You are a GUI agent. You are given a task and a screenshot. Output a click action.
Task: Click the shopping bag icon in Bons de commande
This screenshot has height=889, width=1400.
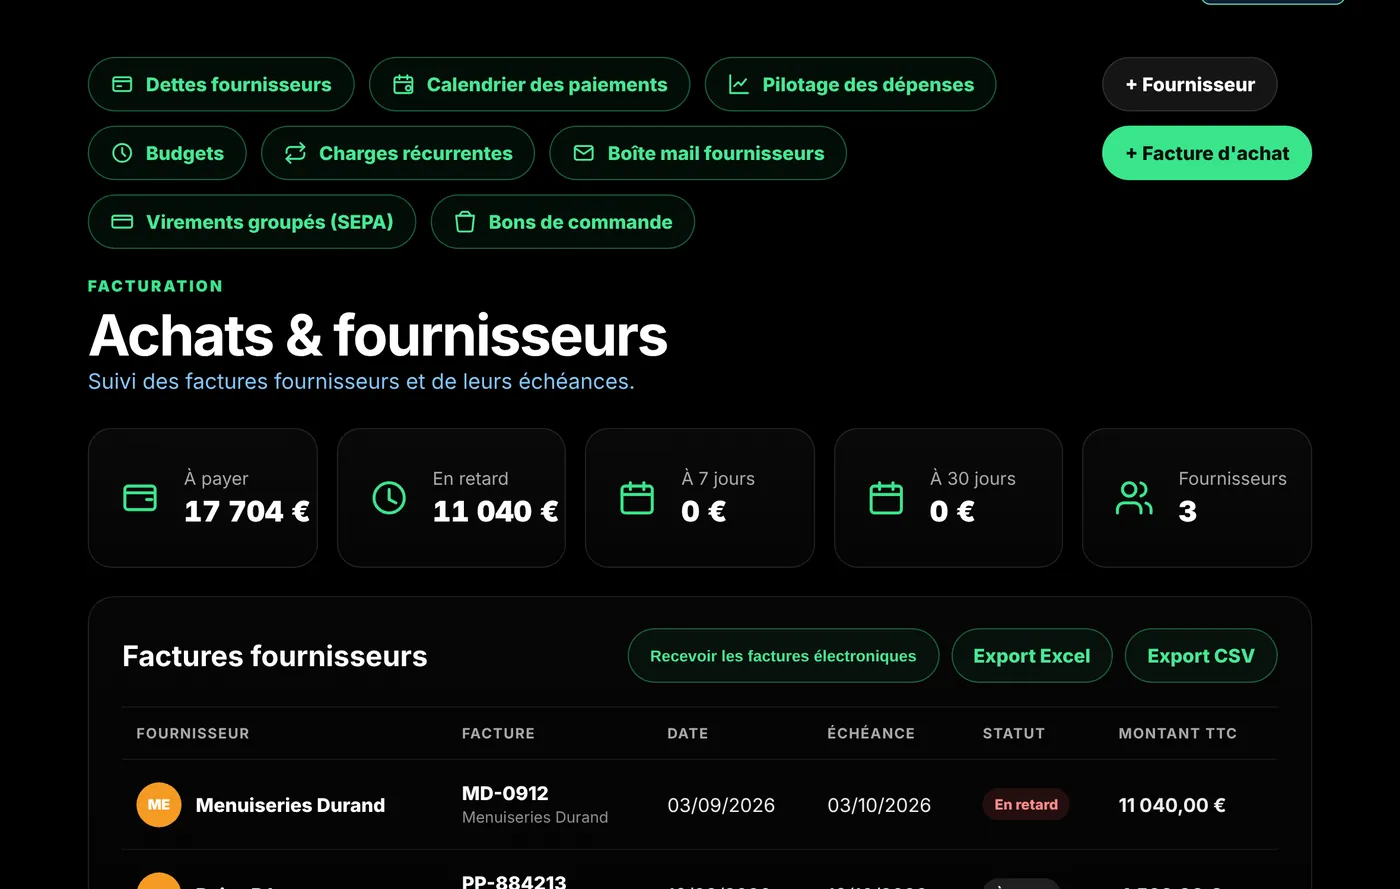point(465,222)
